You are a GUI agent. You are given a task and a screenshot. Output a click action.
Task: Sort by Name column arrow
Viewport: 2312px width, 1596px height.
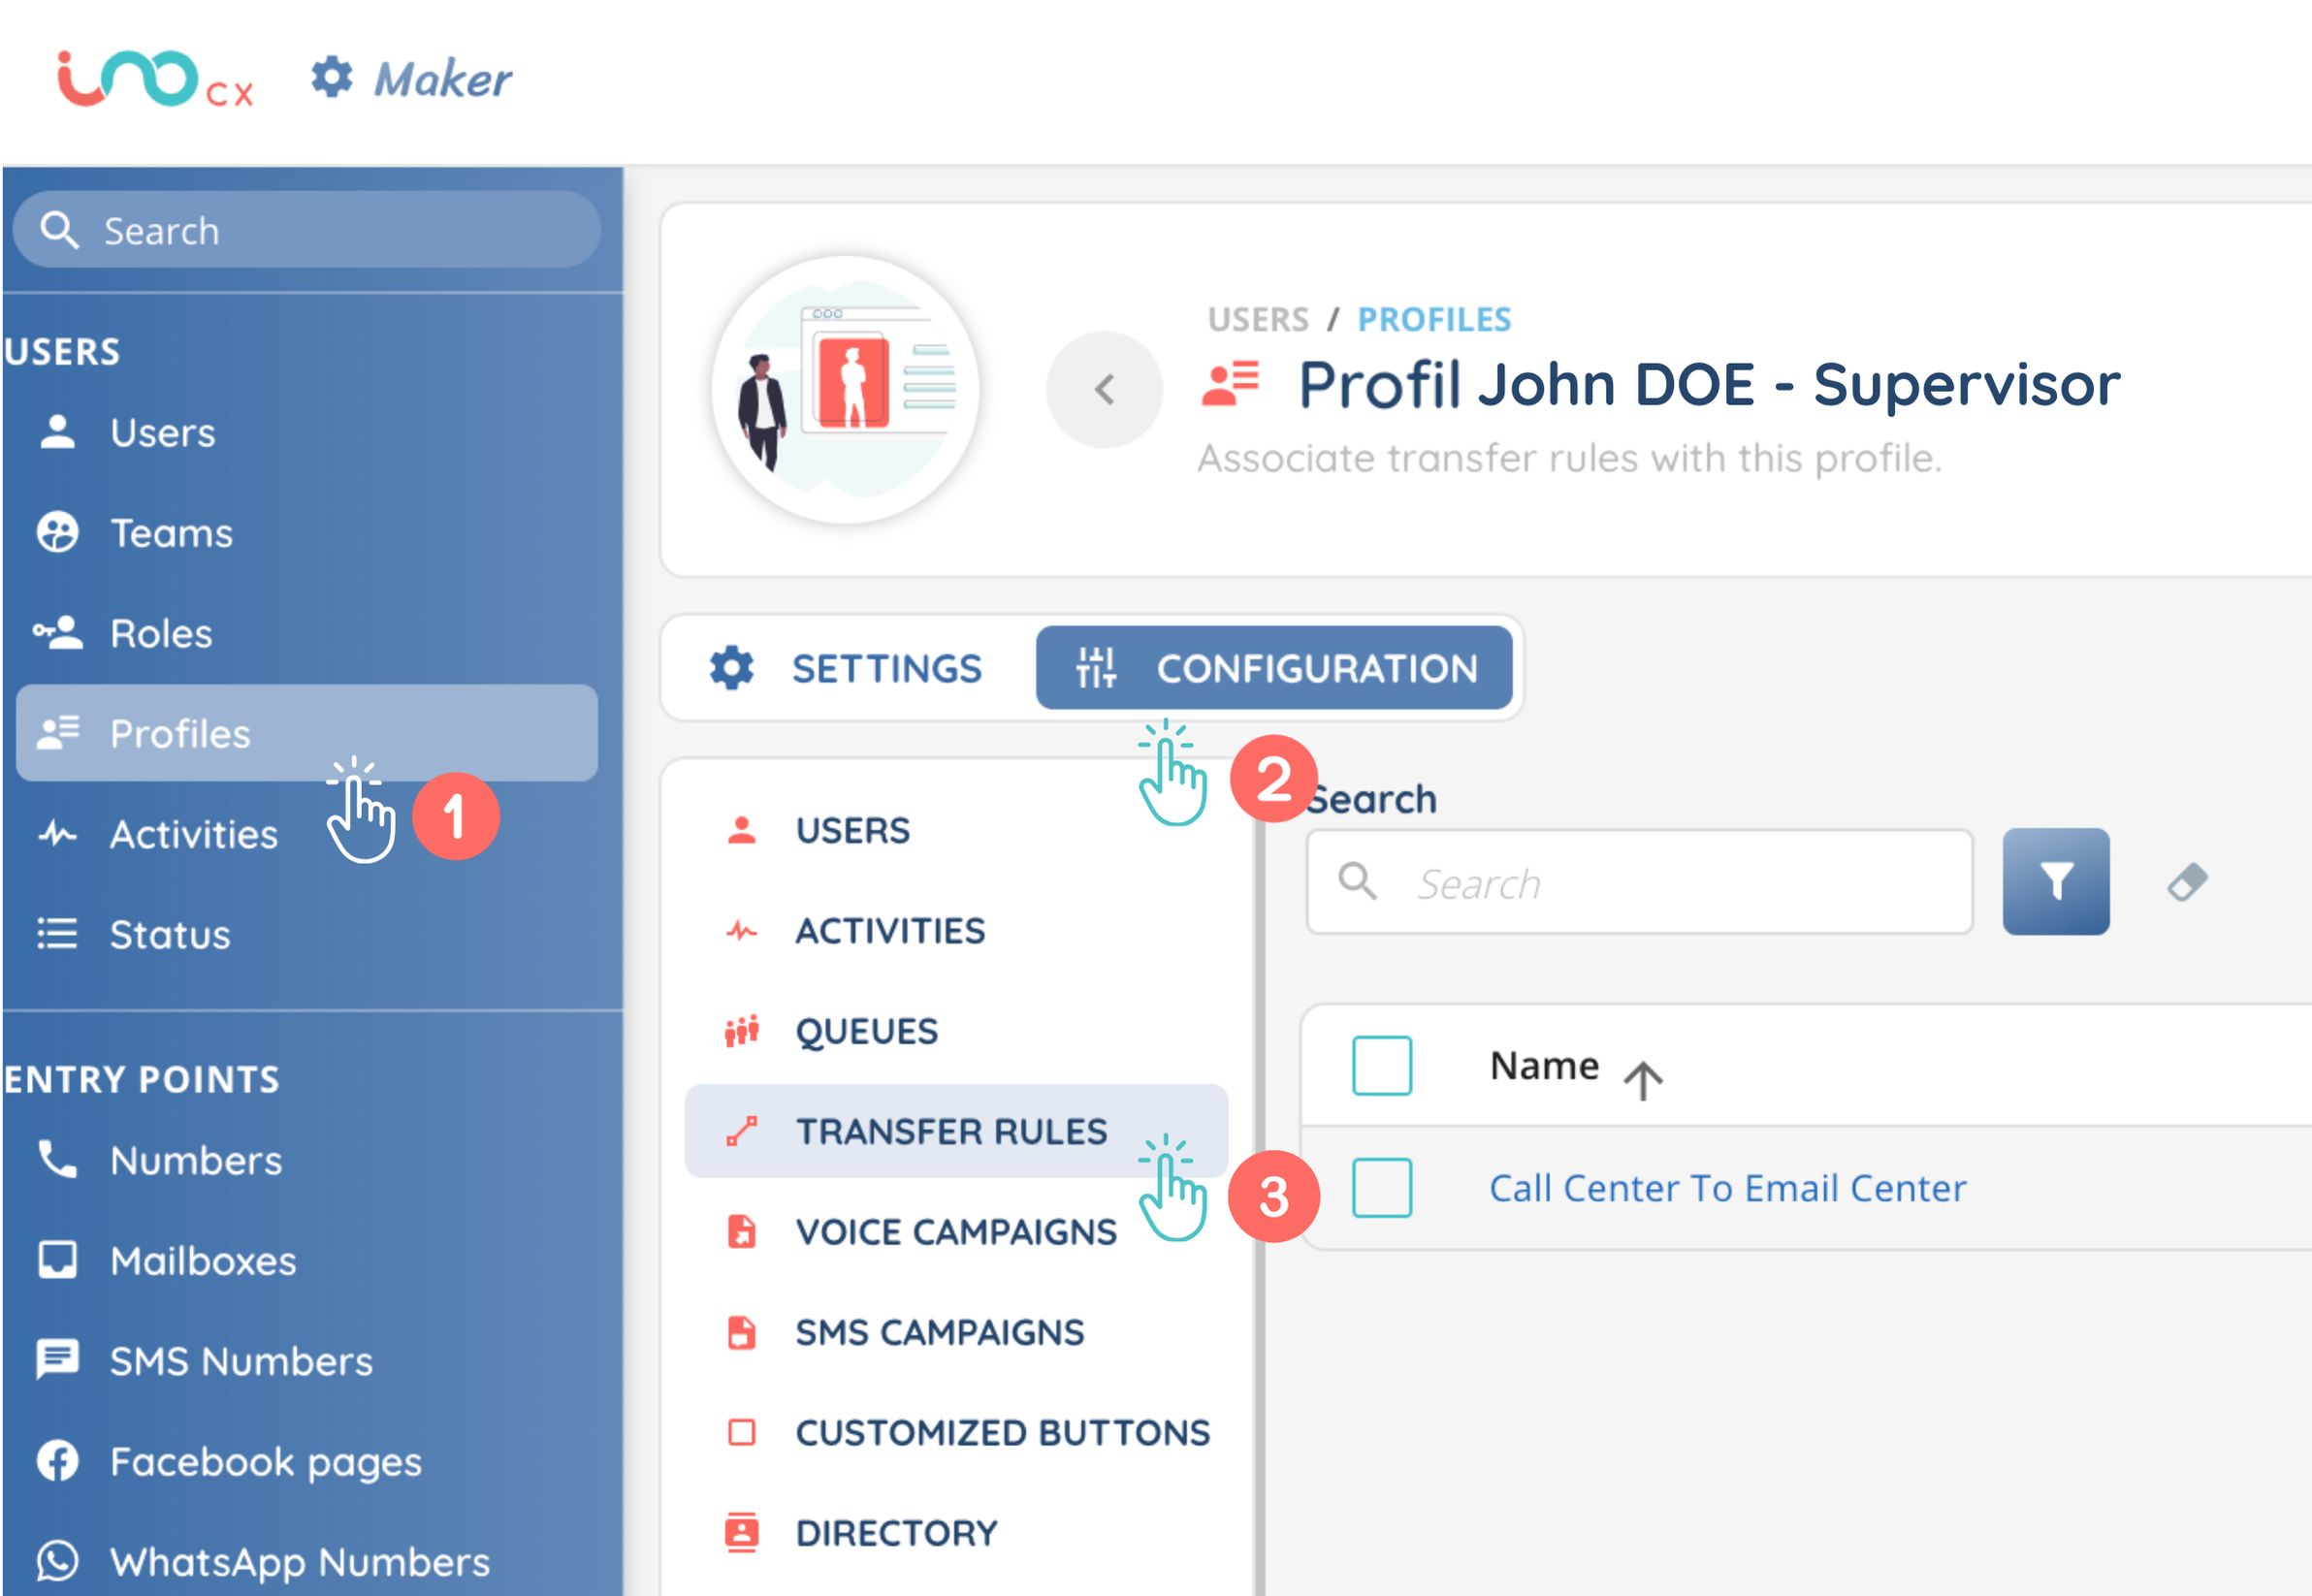[1642, 1079]
